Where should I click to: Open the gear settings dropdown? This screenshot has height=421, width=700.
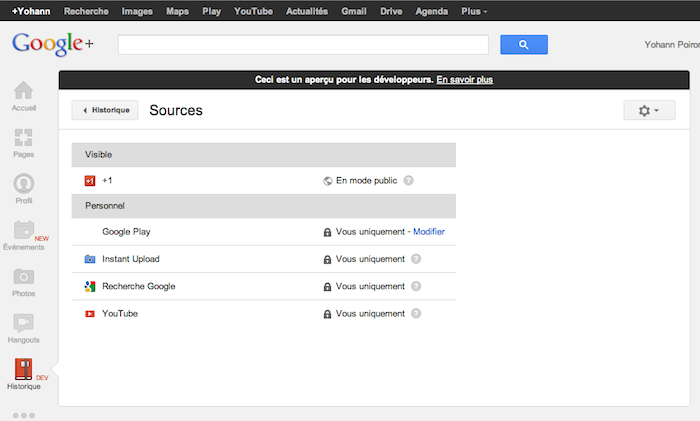648,110
